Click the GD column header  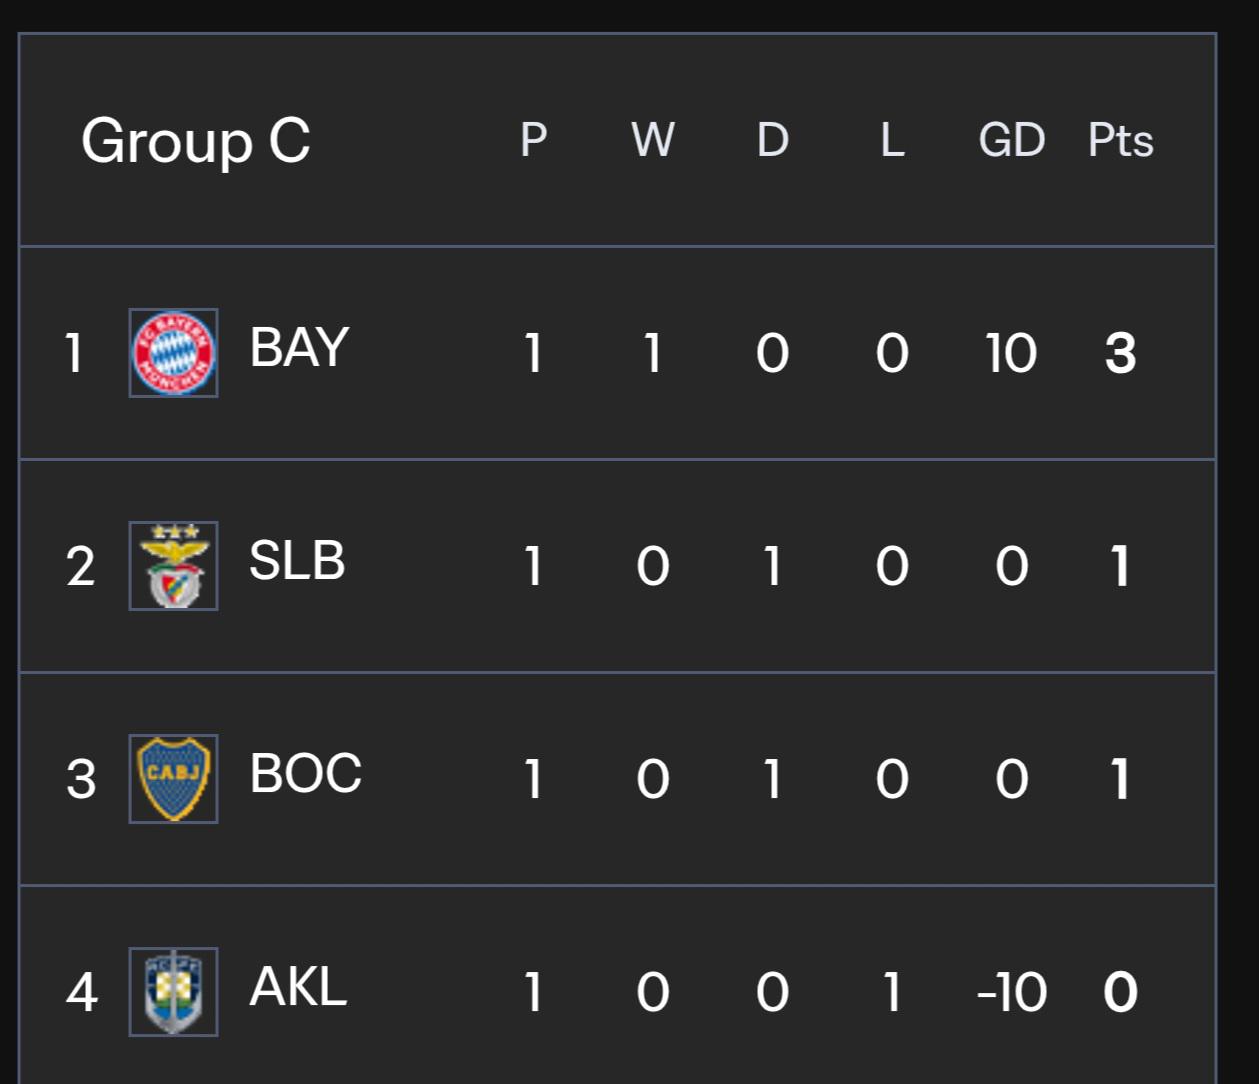pos(1012,140)
